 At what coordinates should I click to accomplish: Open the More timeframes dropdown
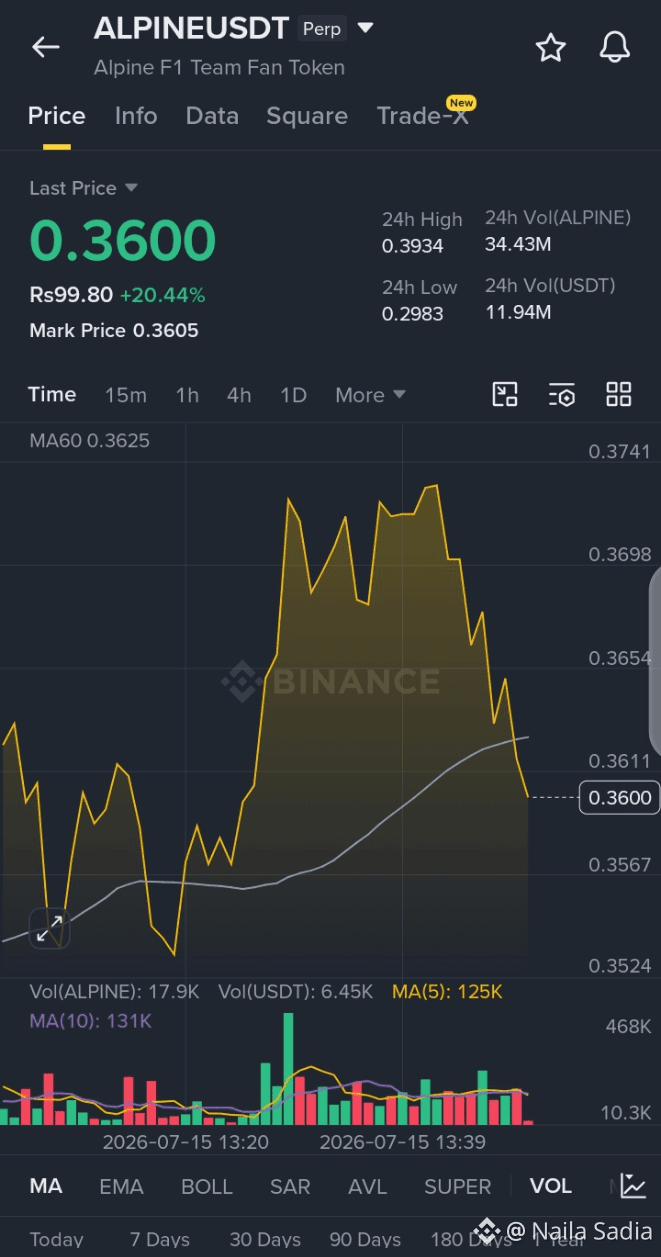(370, 395)
